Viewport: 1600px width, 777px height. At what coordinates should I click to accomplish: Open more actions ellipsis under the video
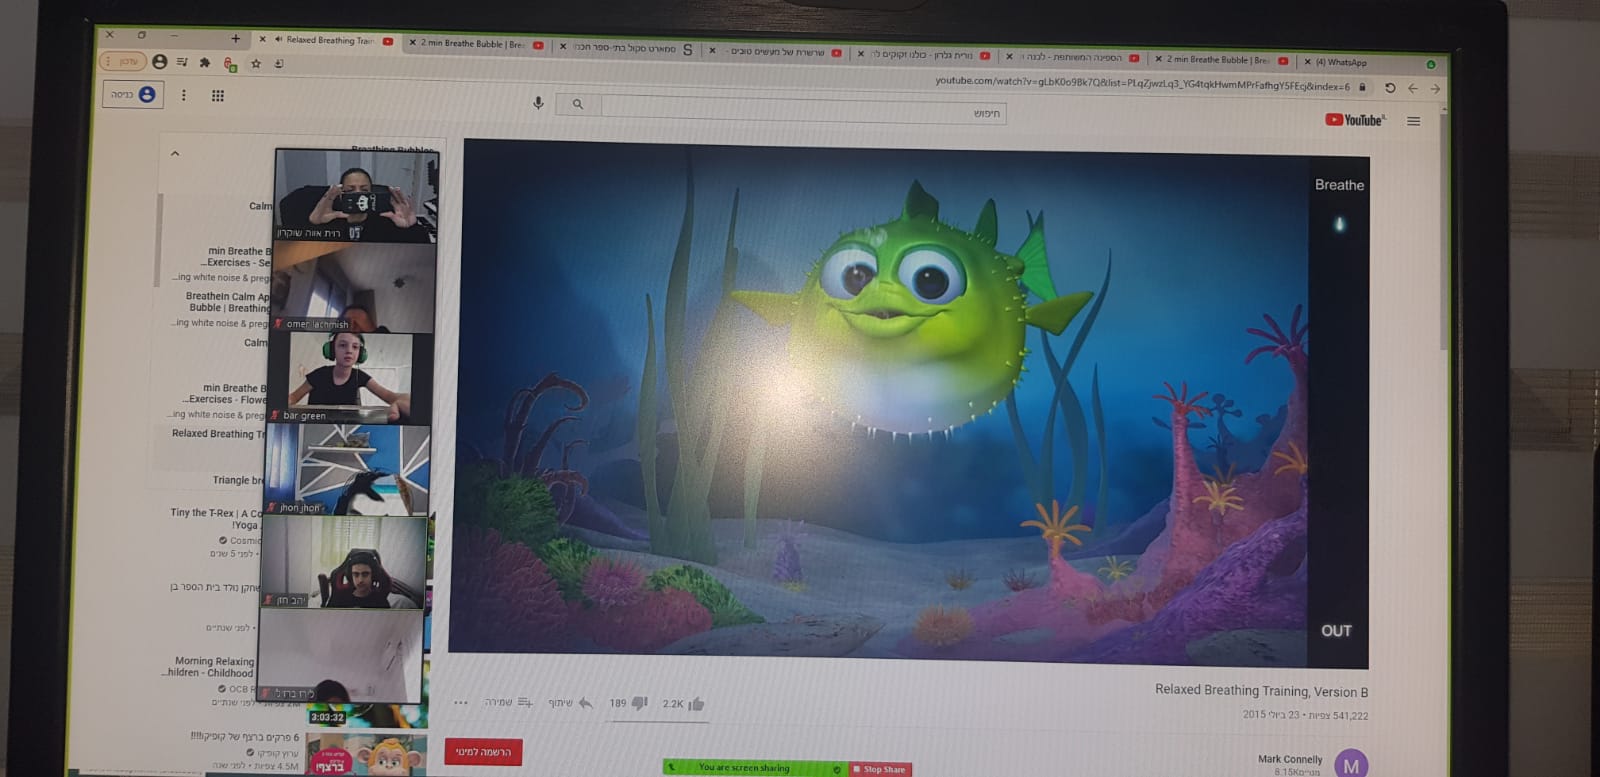(461, 702)
